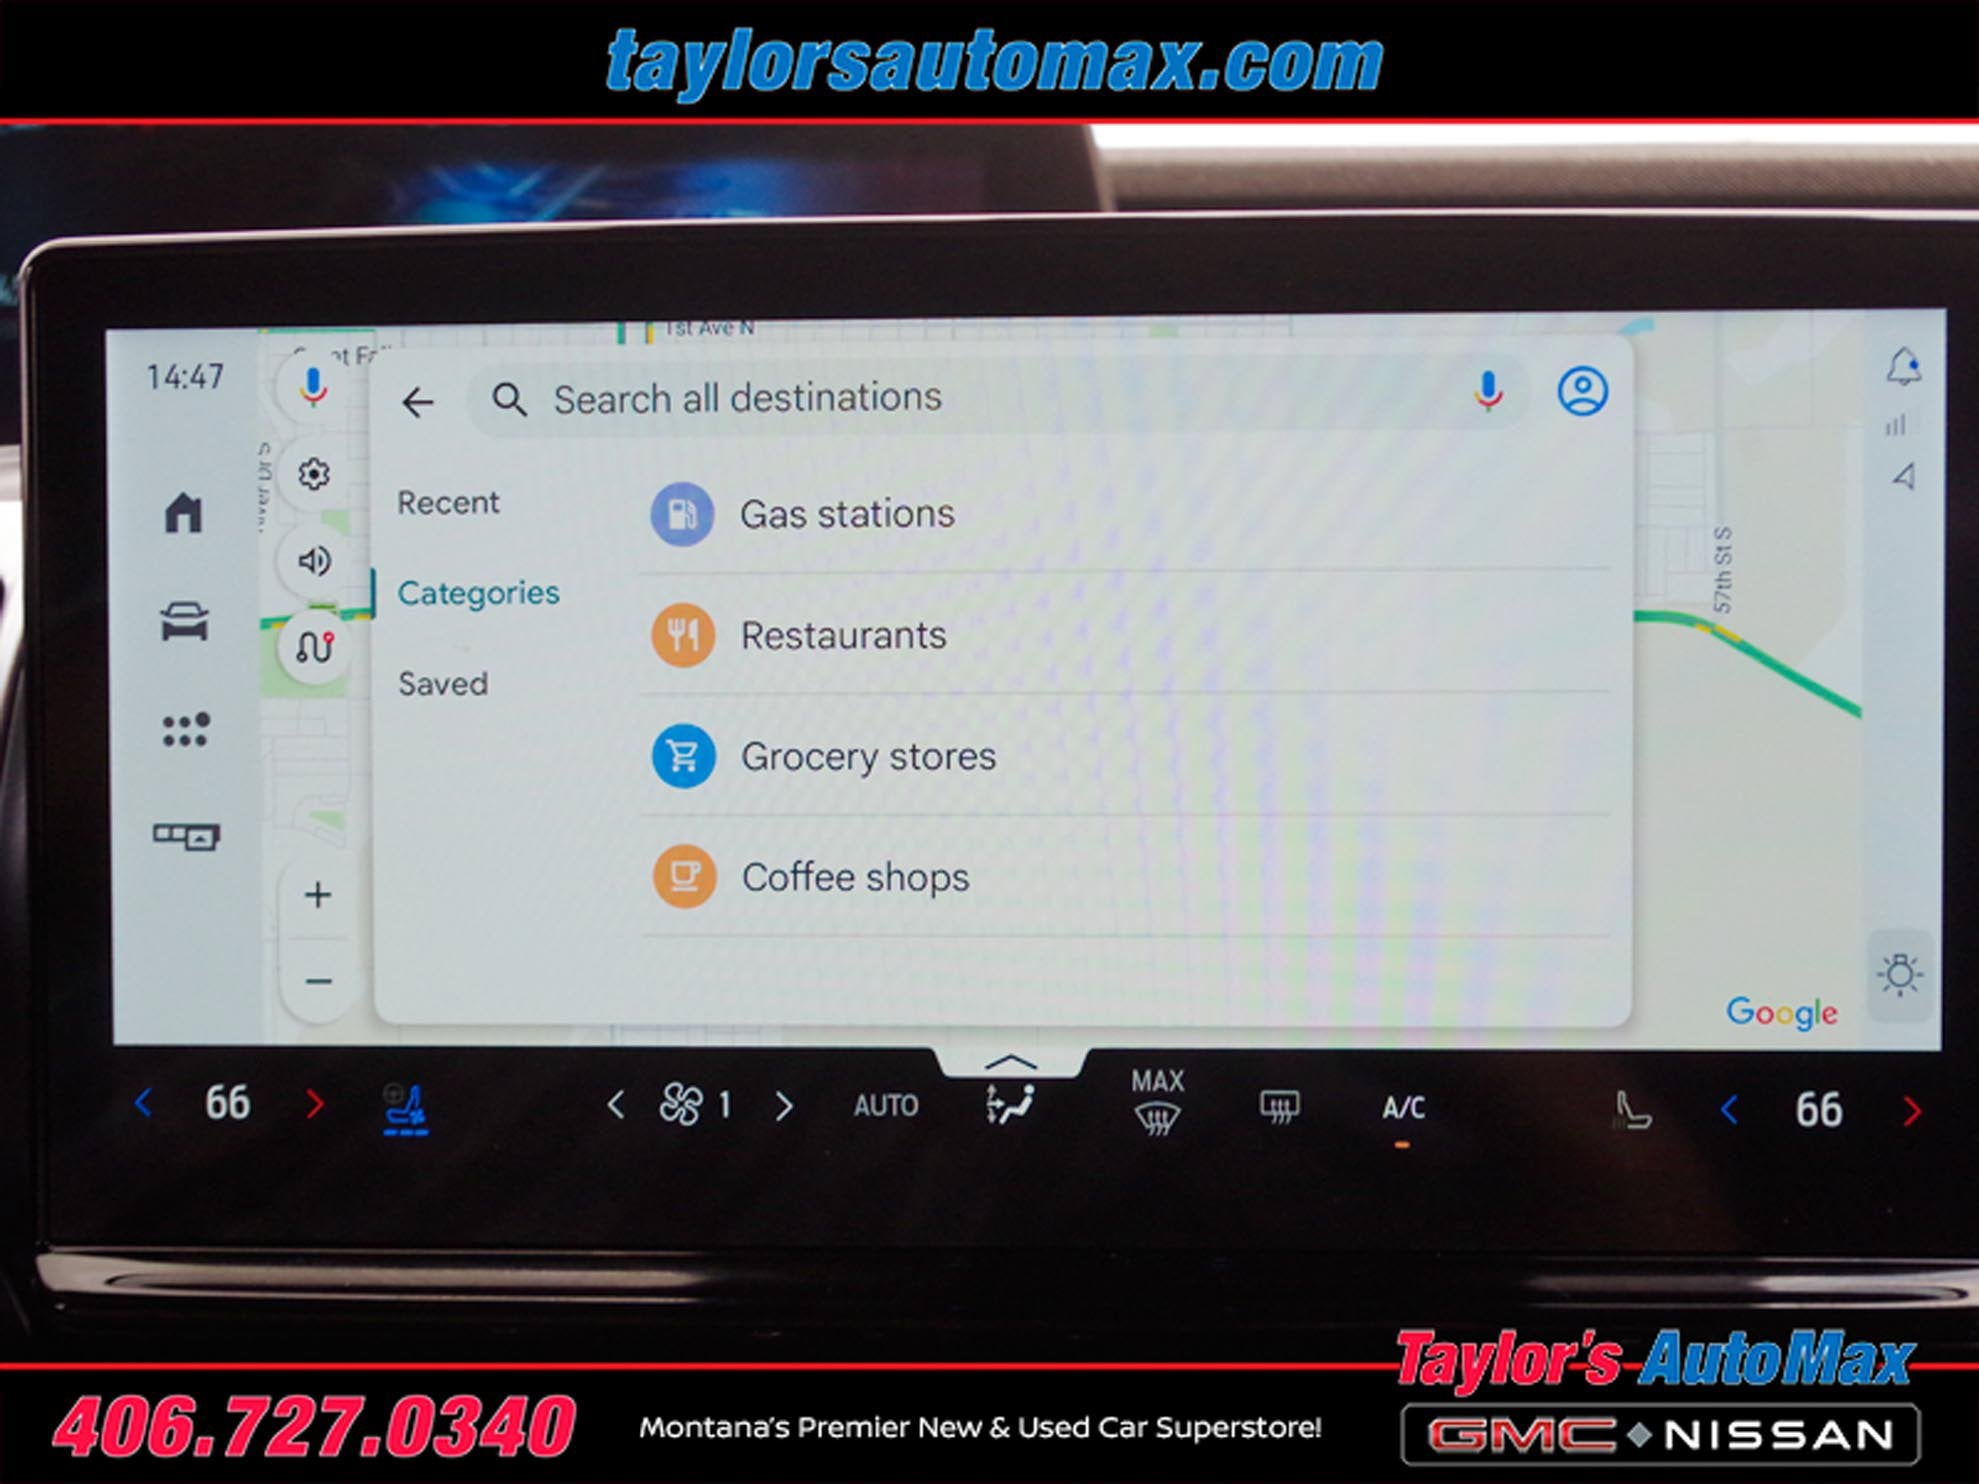The height and width of the screenshot is (1484, 1979).
Task: Increase fan speed with right chevron
Action: [x=784, y=1106]
